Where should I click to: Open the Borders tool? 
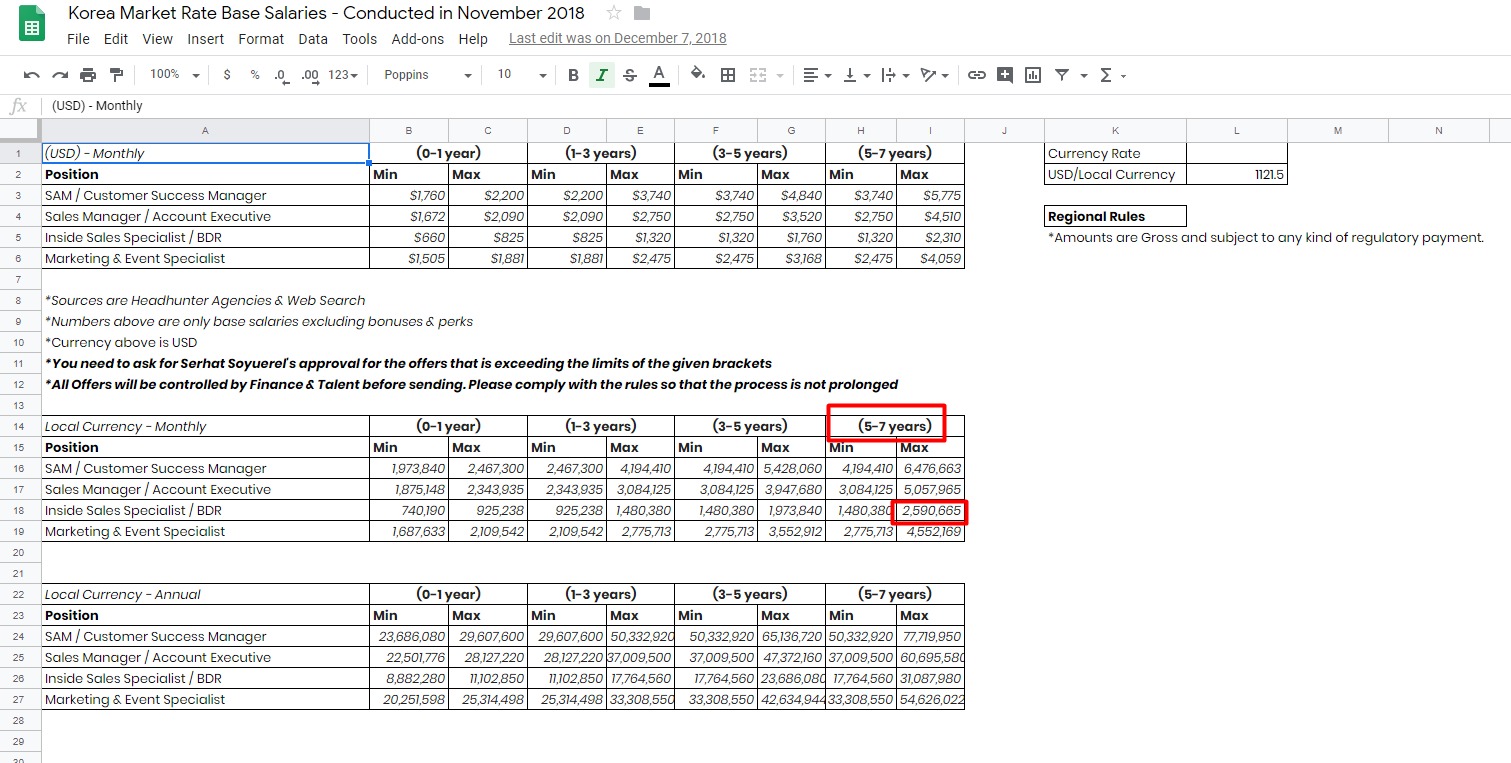point(728,75)
